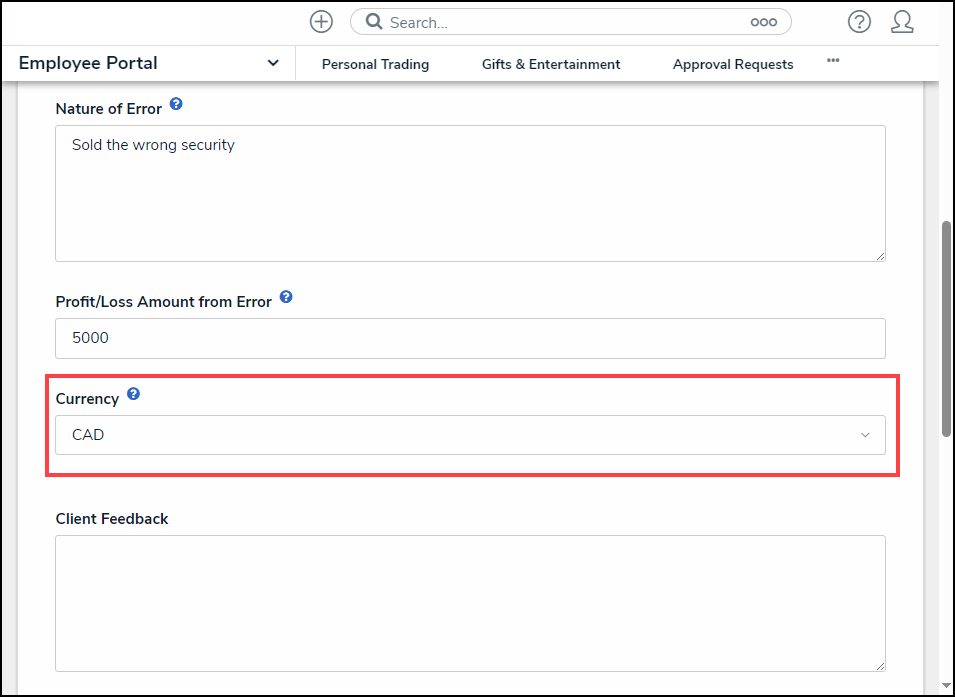Open the Currency dropdown showing CAD
This screenshot has width=955, height=697.
pos(470,435)
